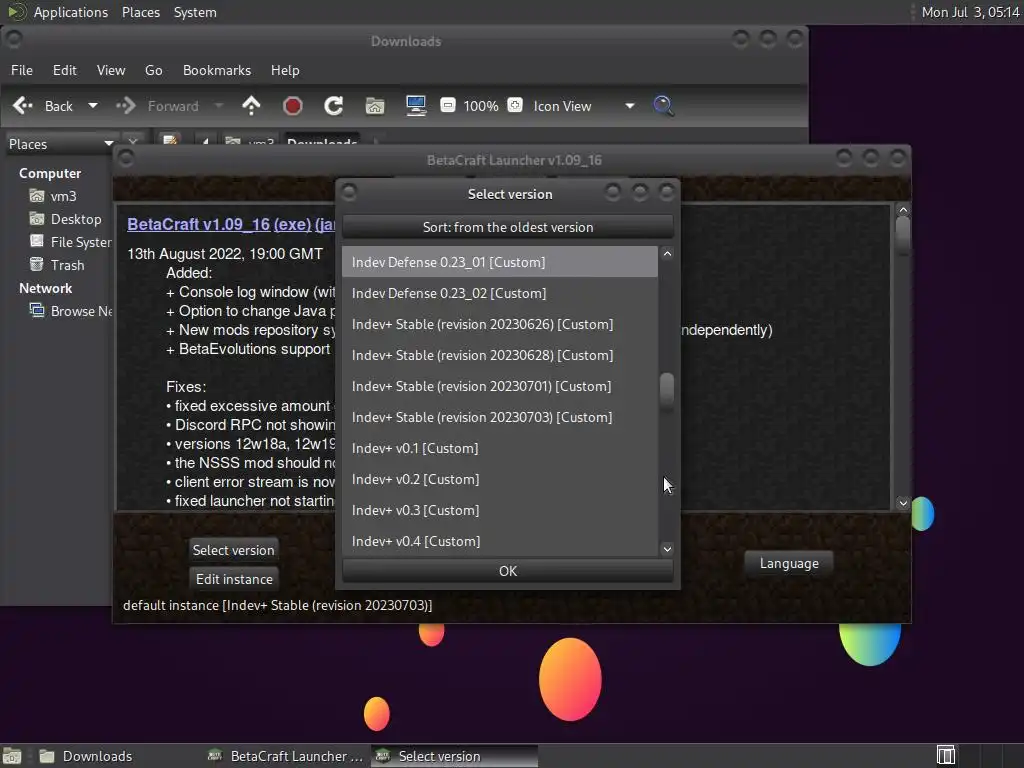
Task: Select Indev Defense 0.23_01 [Custom]
Action: pyautogui.click(x=500, y=262)
